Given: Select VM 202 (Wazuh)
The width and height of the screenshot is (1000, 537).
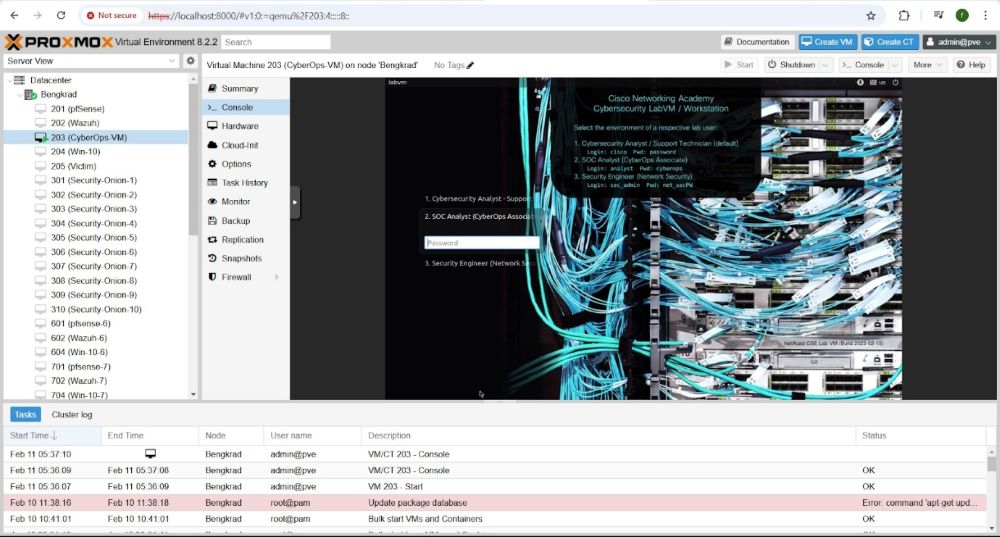Looking at the screenshot, I should [75, 123].
